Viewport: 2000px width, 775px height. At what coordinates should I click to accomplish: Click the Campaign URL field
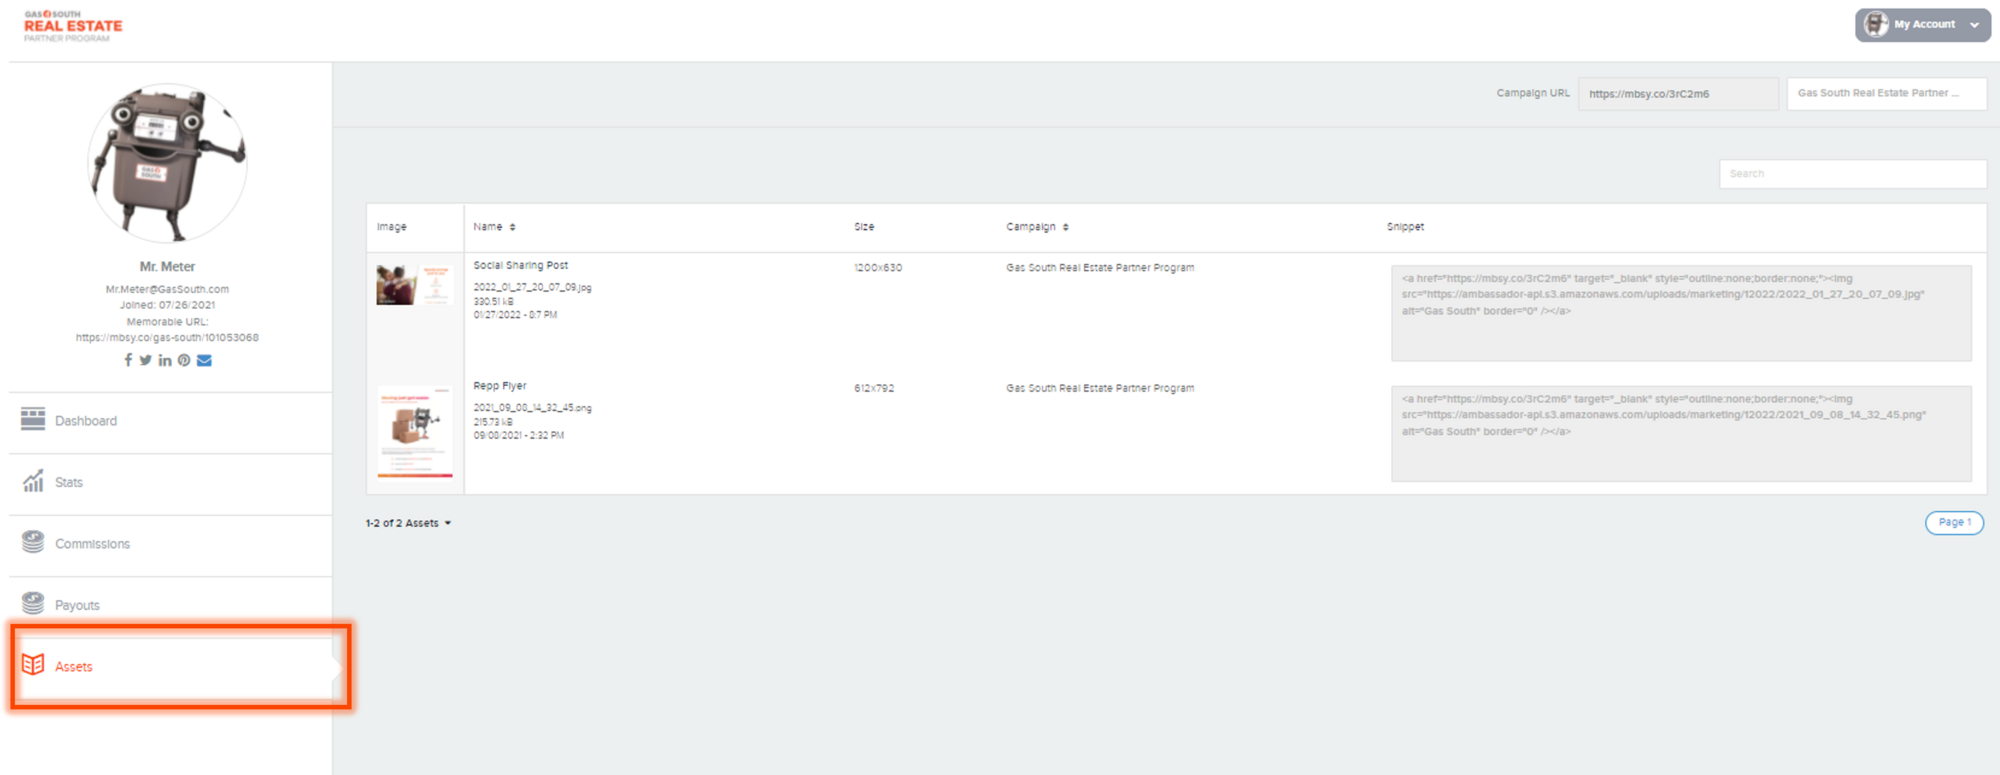[x=1678, y=94]
